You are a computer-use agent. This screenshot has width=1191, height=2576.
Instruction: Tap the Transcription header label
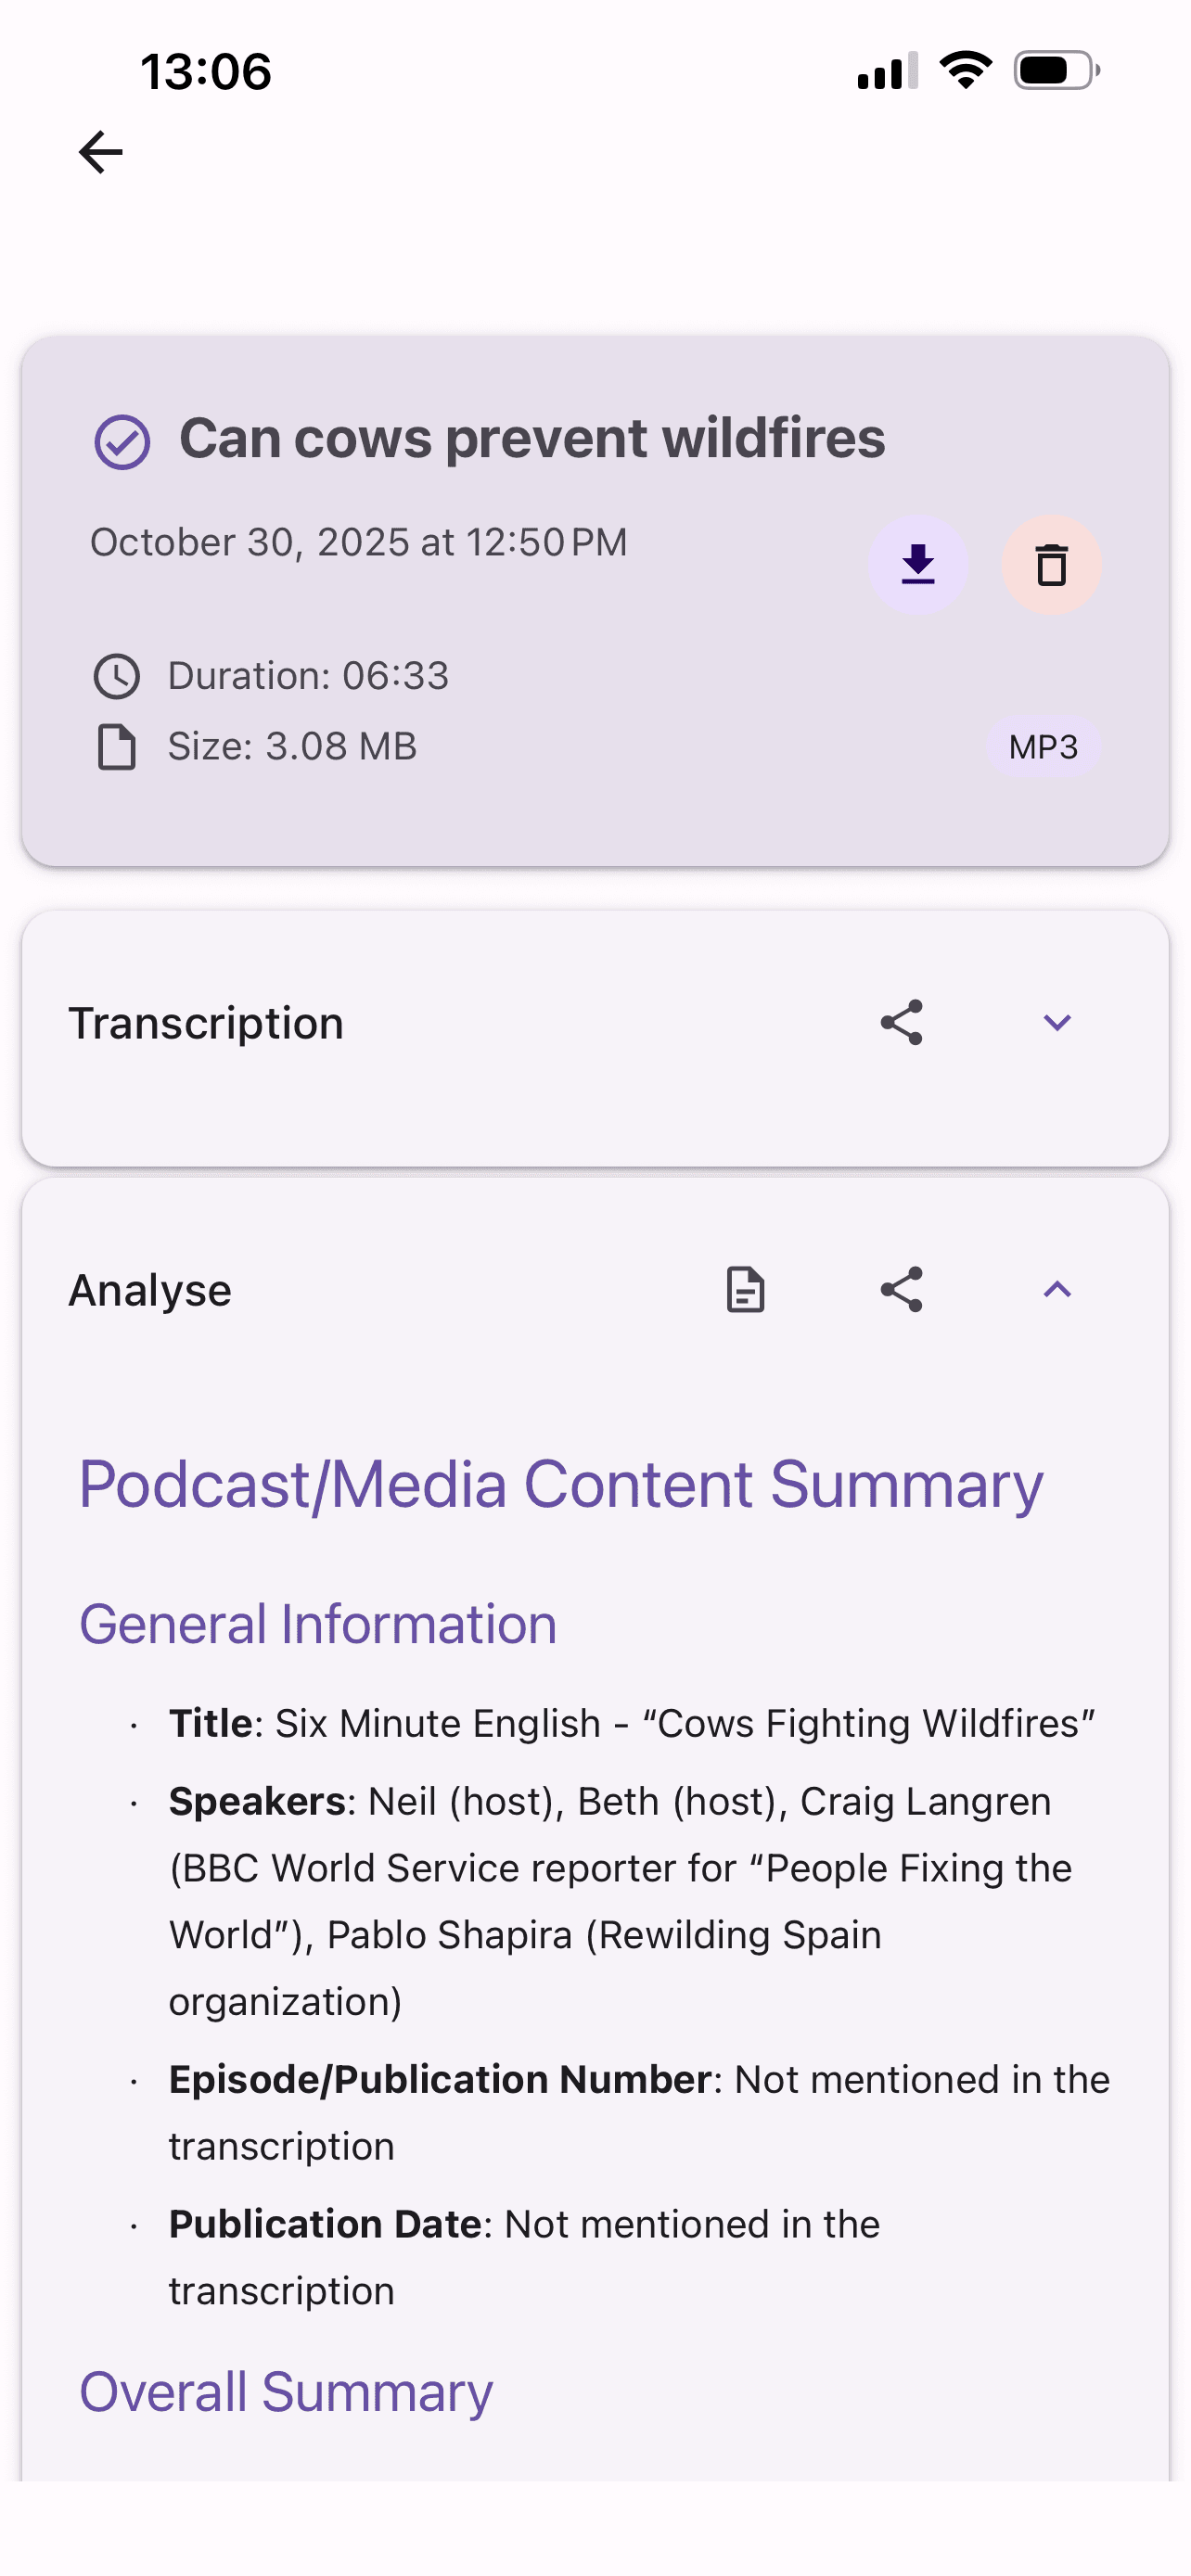206,1024
